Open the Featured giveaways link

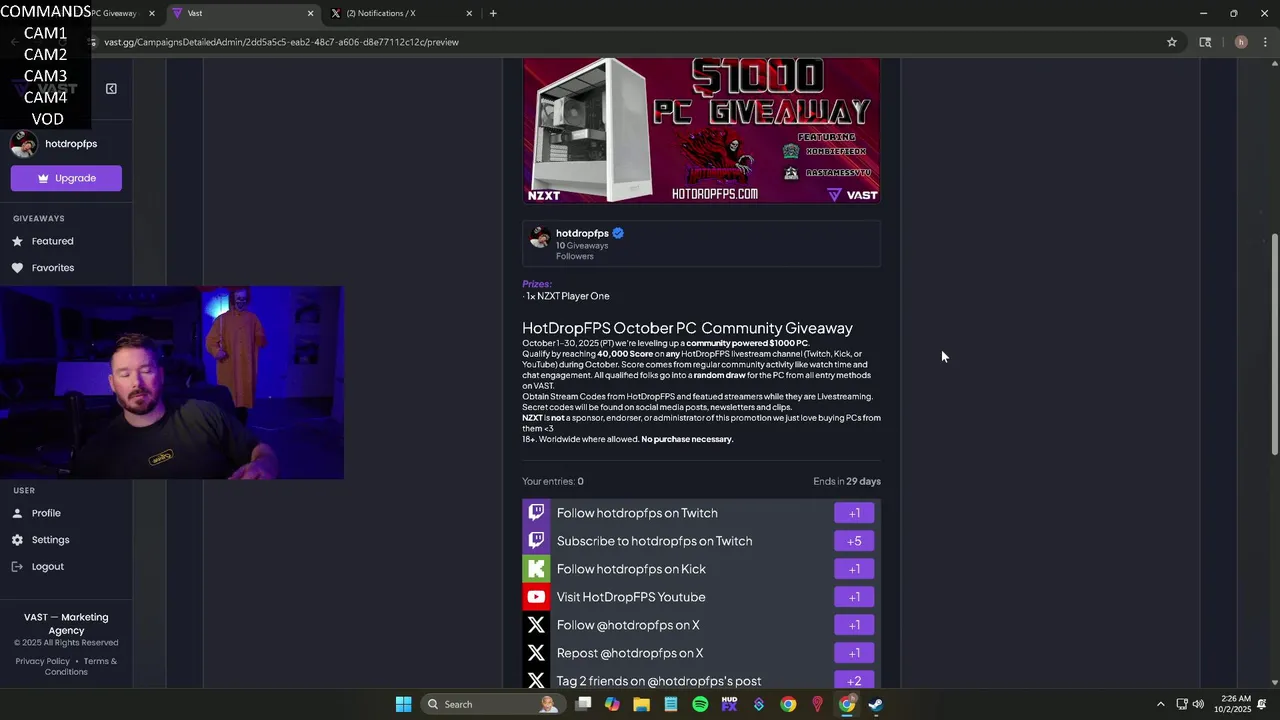pyautogui.click(x=52, y=241)
